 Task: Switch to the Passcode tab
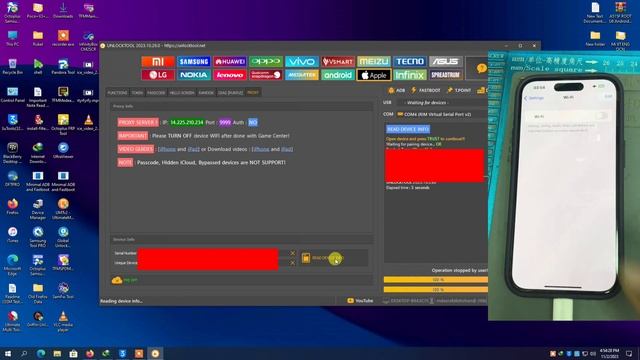click(x=156, y=93)
